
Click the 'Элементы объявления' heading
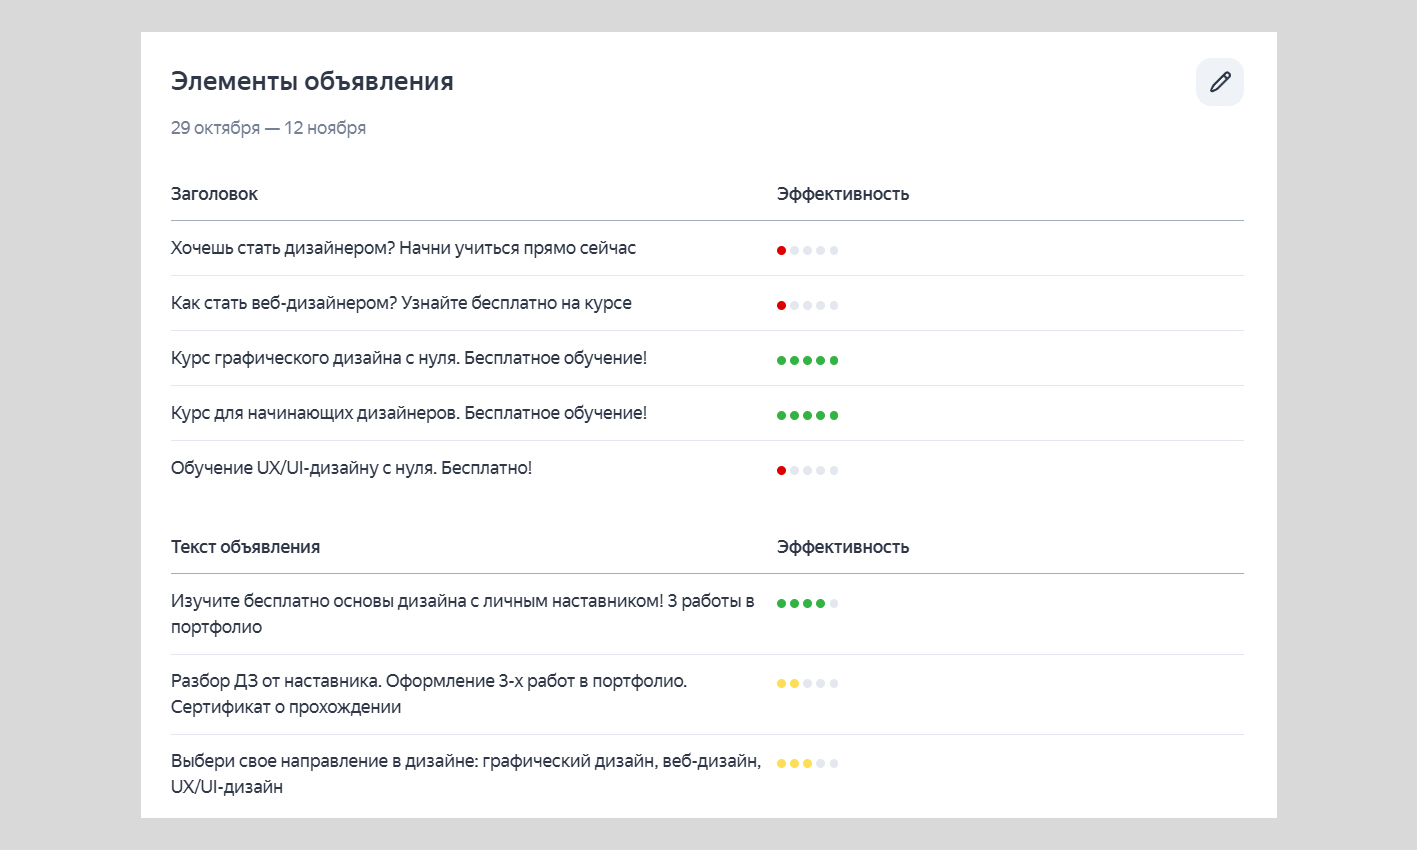(311, 81)
